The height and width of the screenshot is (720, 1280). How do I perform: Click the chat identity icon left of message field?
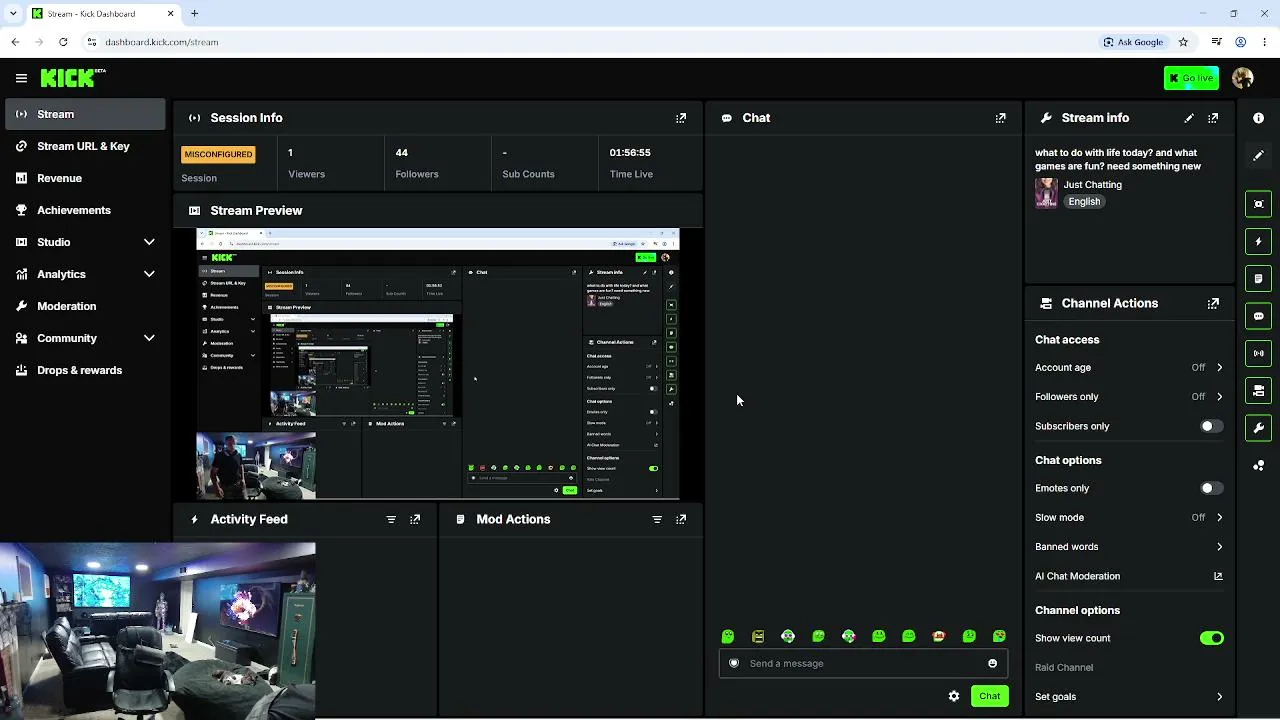click(734, 663)
